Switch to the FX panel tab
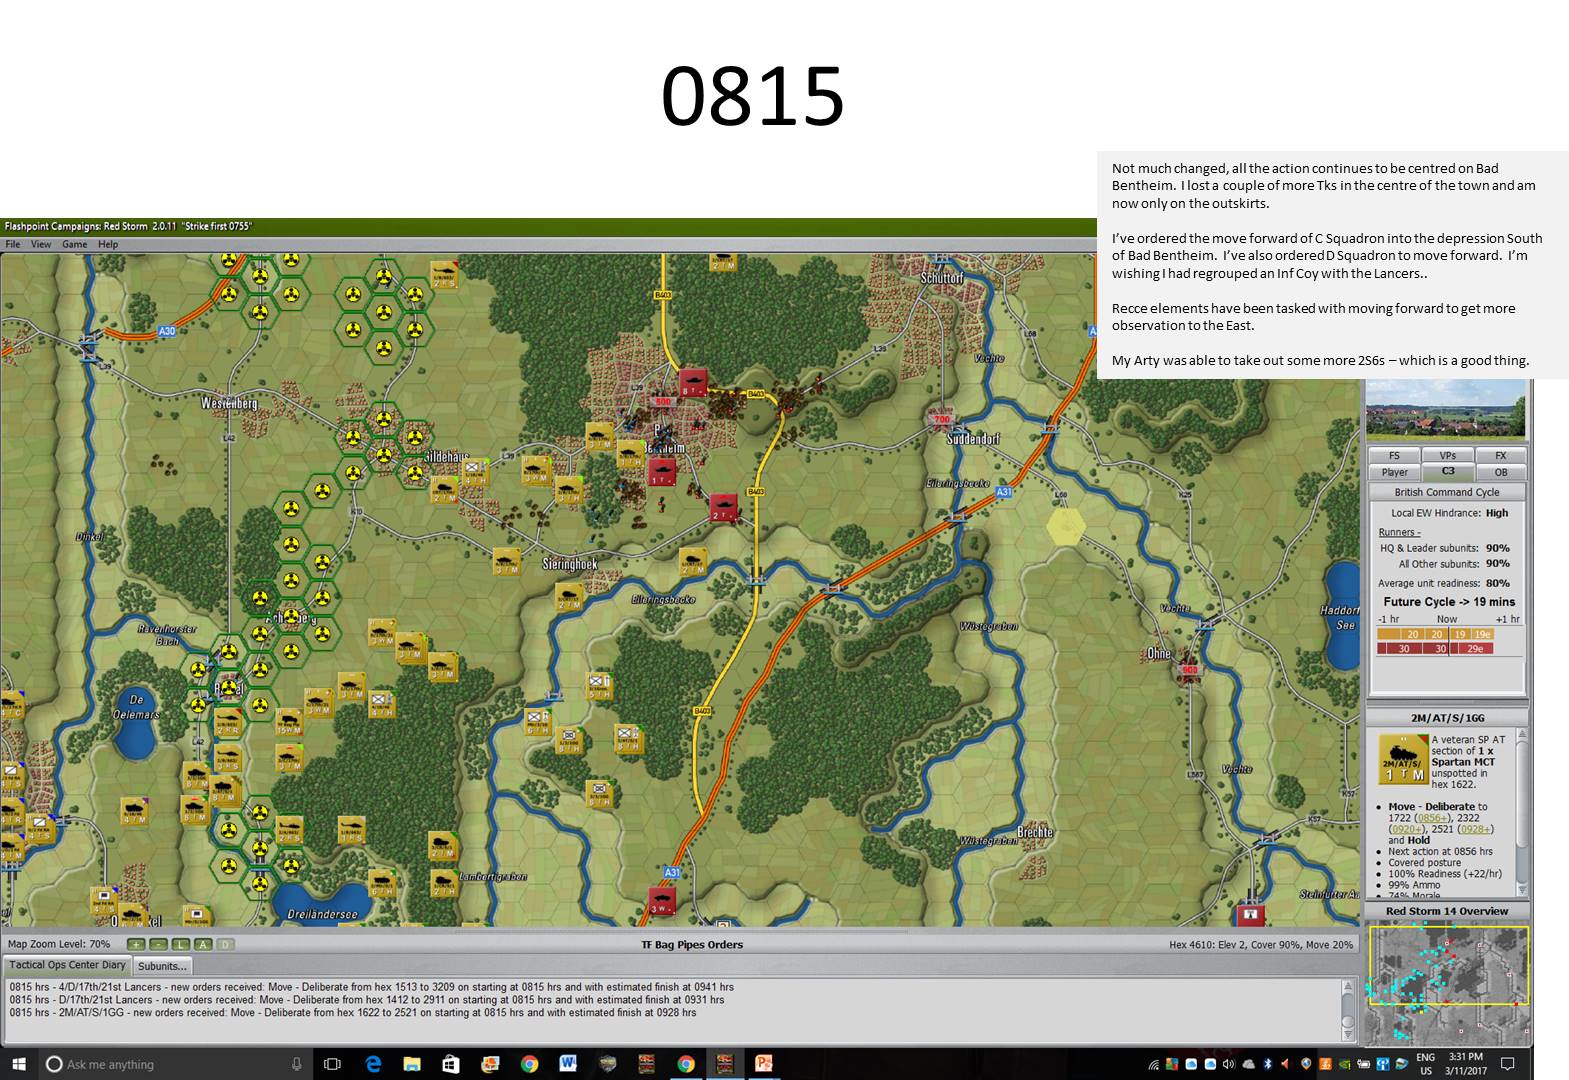The width and height of the screenshot is (1569, 1080). pyautogui.click(x=1500, y=456)
